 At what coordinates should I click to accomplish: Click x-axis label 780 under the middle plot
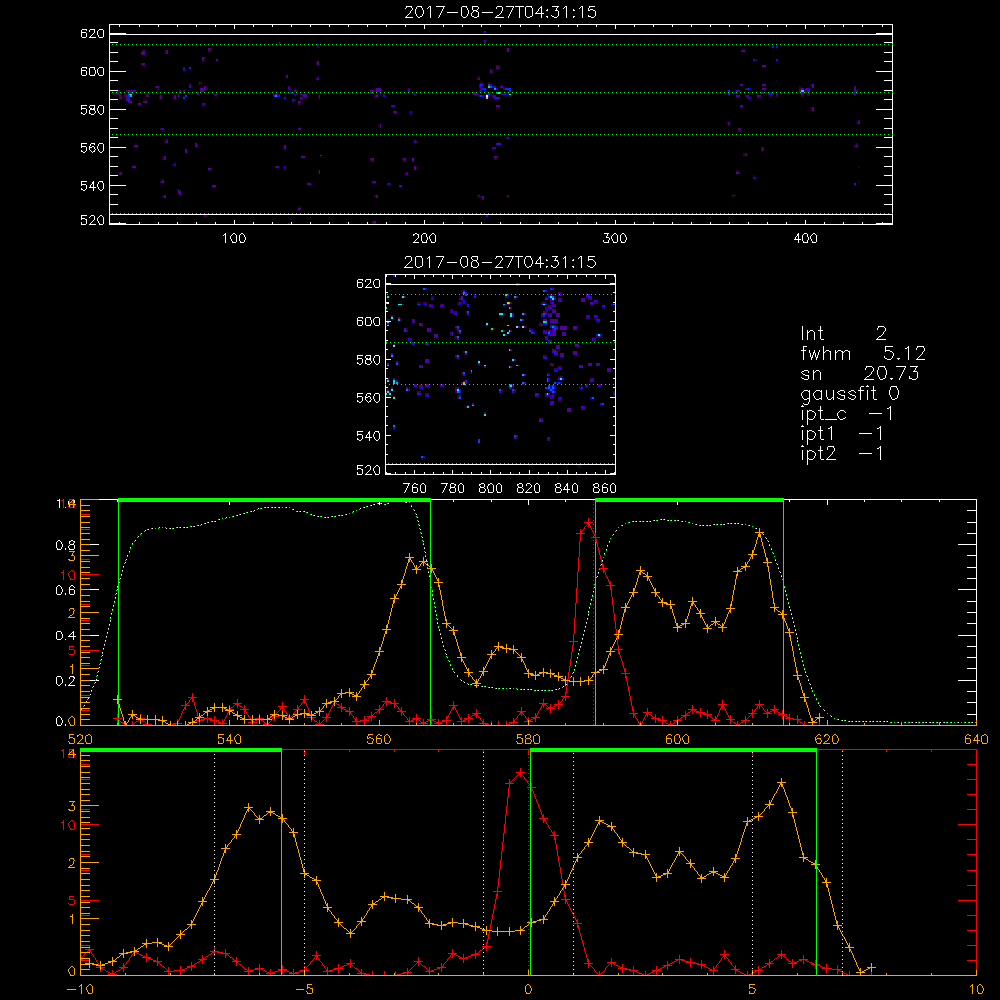(453, 489)
